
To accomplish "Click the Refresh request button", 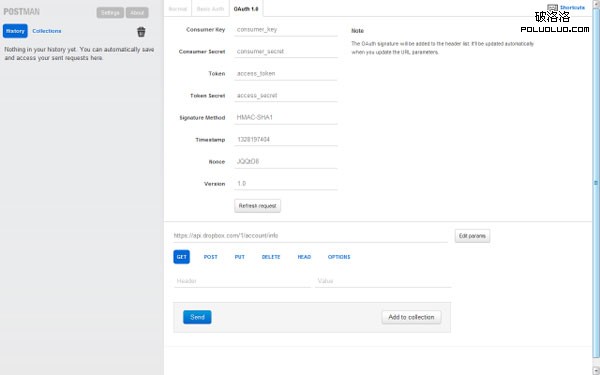I will tap(258, 206).
